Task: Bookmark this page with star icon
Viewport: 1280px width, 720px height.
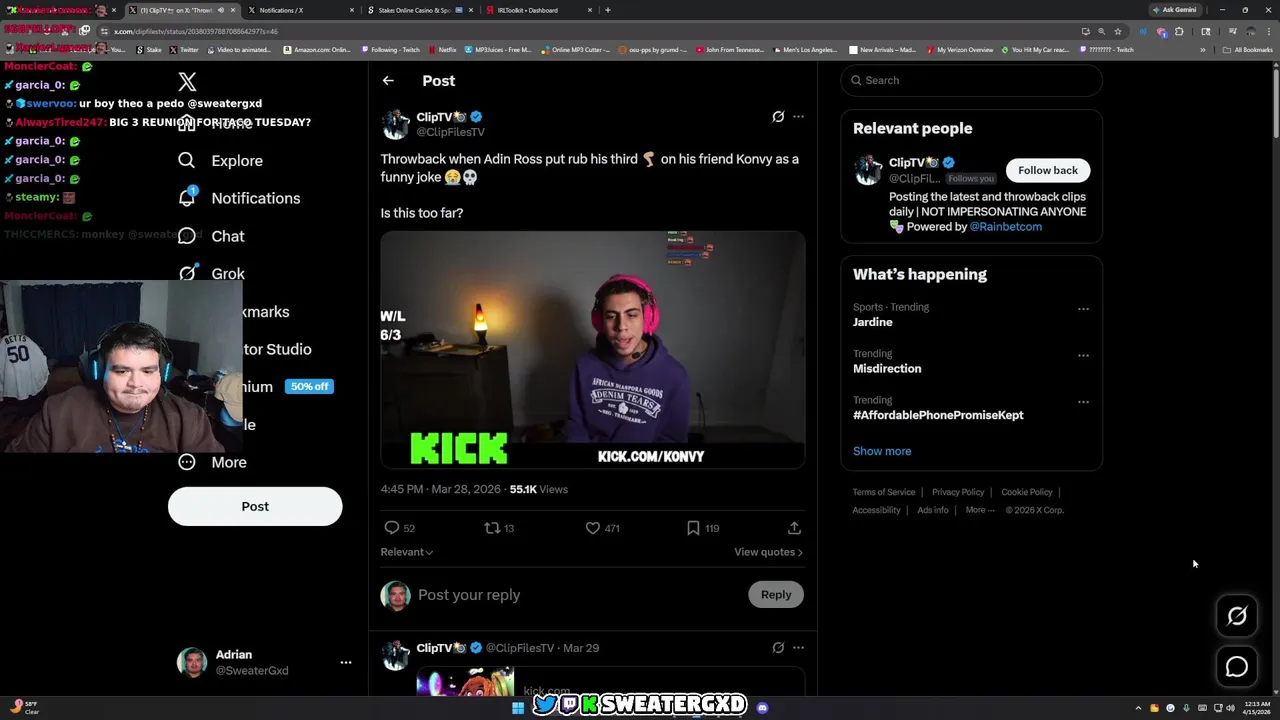Action: point(1118,31)
